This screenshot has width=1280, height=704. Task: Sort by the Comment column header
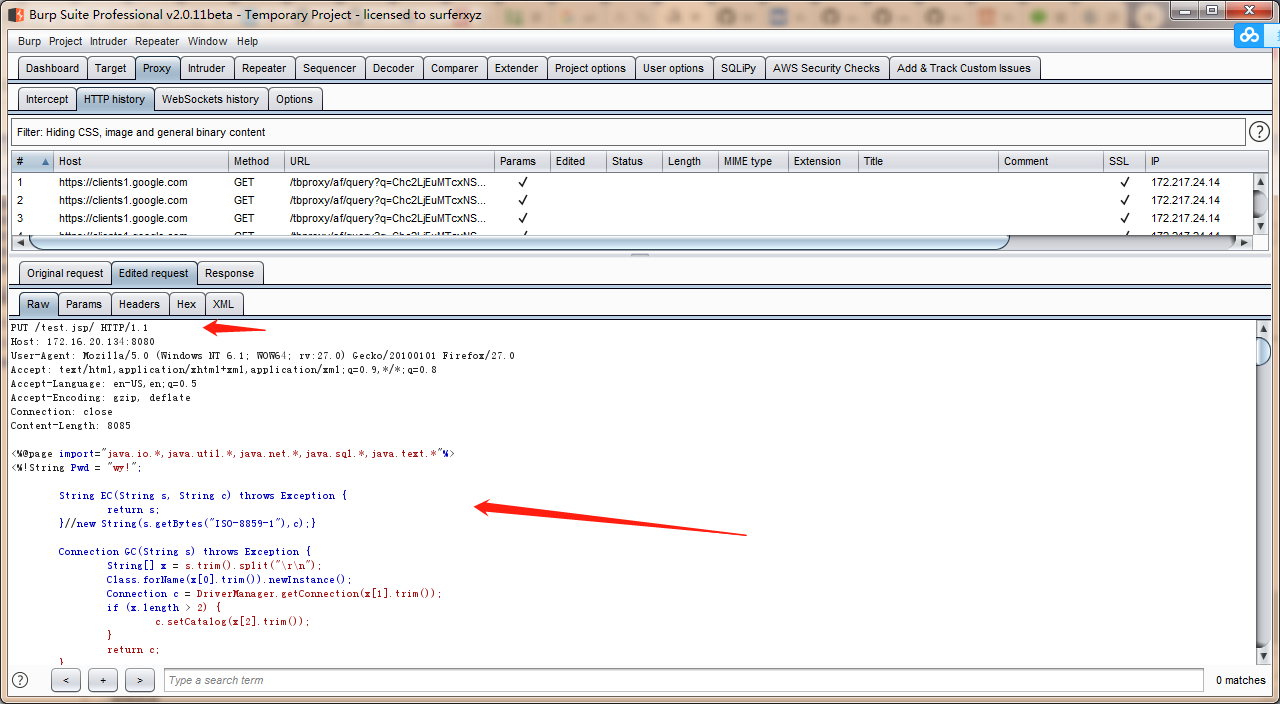click(1050, 161)
